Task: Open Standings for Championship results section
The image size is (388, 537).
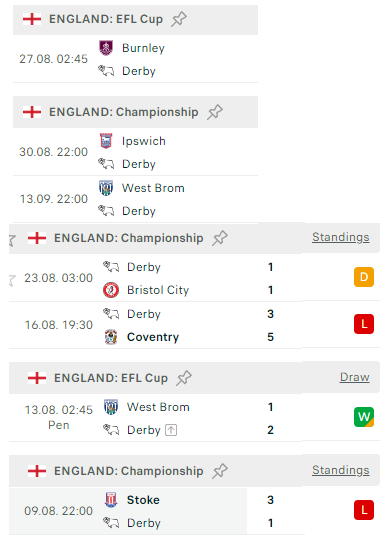Action: [x=340, y=237]
